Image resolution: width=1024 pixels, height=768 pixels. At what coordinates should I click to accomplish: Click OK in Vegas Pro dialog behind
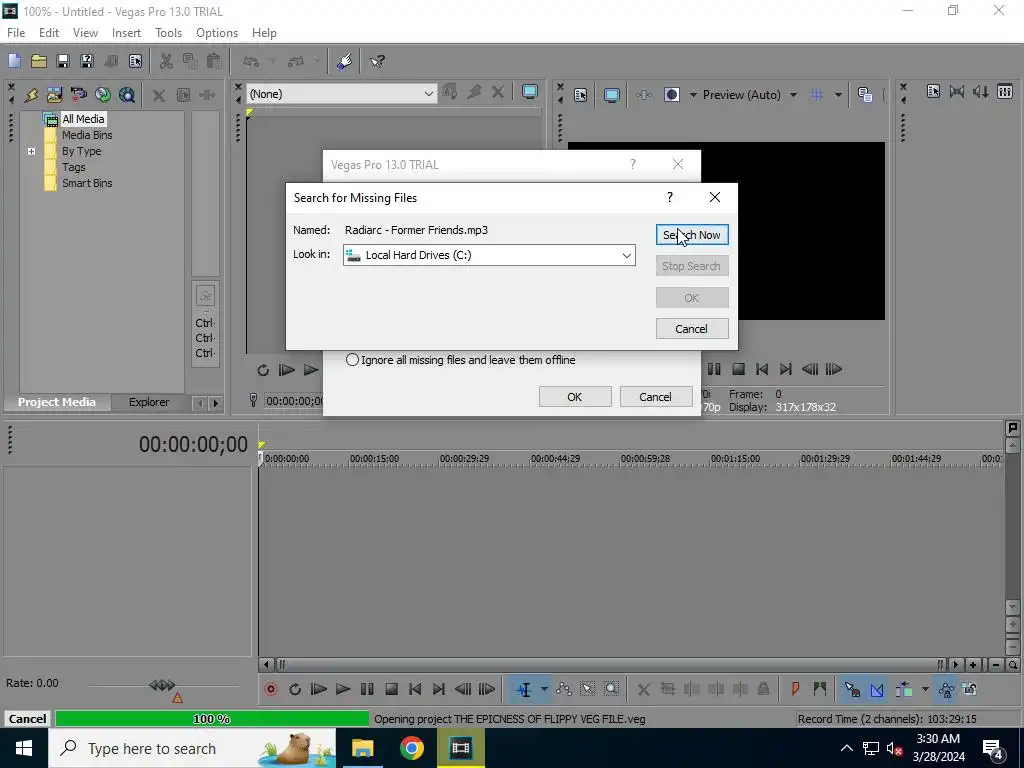[575, 397]
